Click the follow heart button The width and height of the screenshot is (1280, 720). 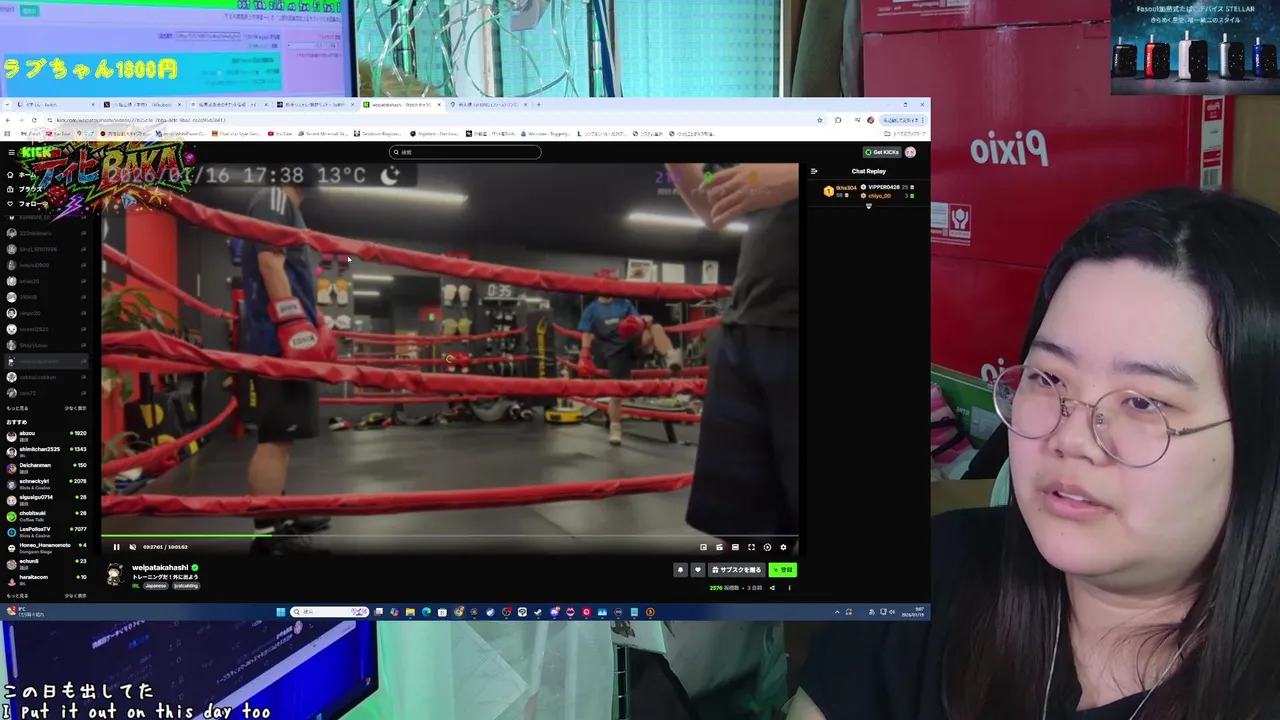click(698, 570)
